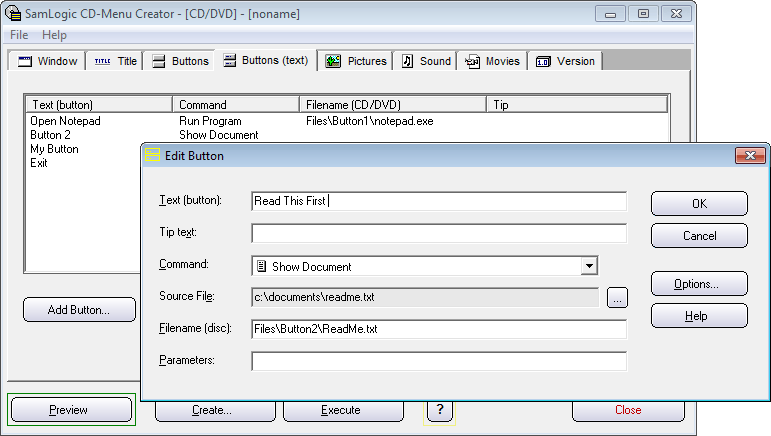Click the Create... button
This screenshot has height=436, width=771.
(x=215, y=409)
